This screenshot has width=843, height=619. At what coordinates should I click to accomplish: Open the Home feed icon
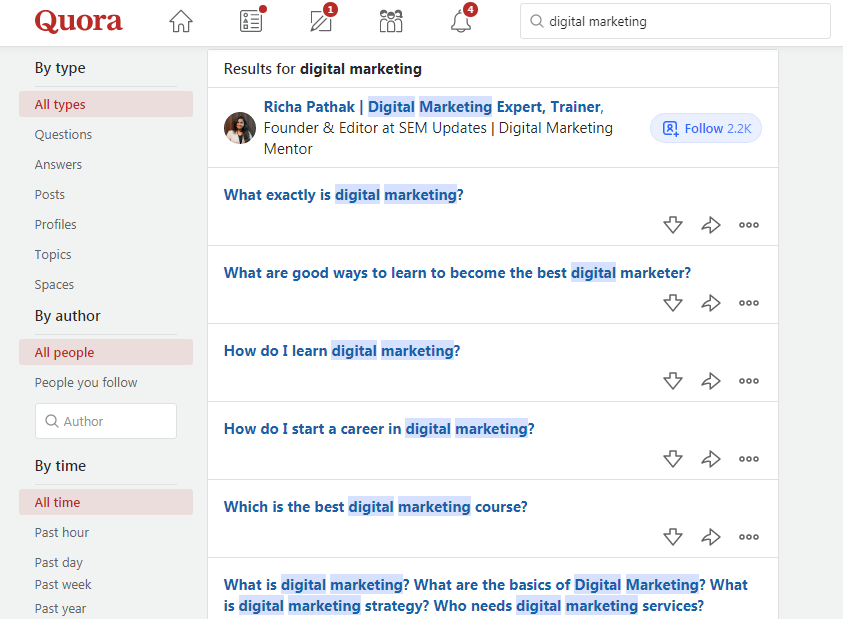pyautogui.click(x=181, y=22)
